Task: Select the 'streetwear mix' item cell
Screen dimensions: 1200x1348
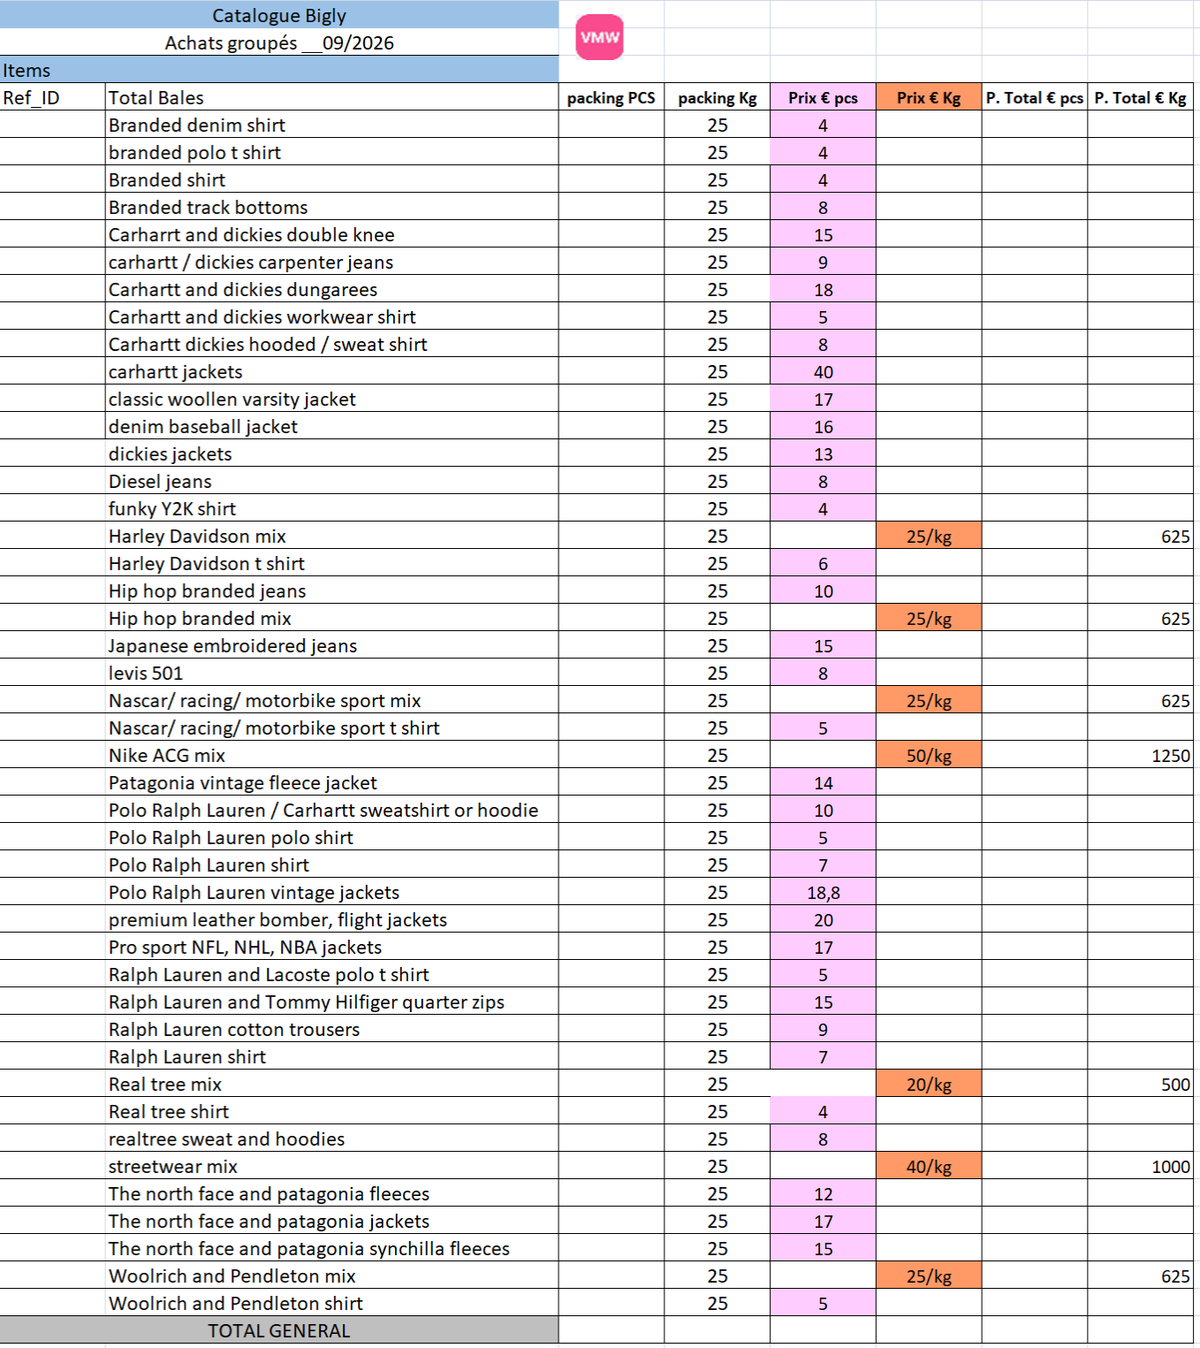Action: 332,1166
